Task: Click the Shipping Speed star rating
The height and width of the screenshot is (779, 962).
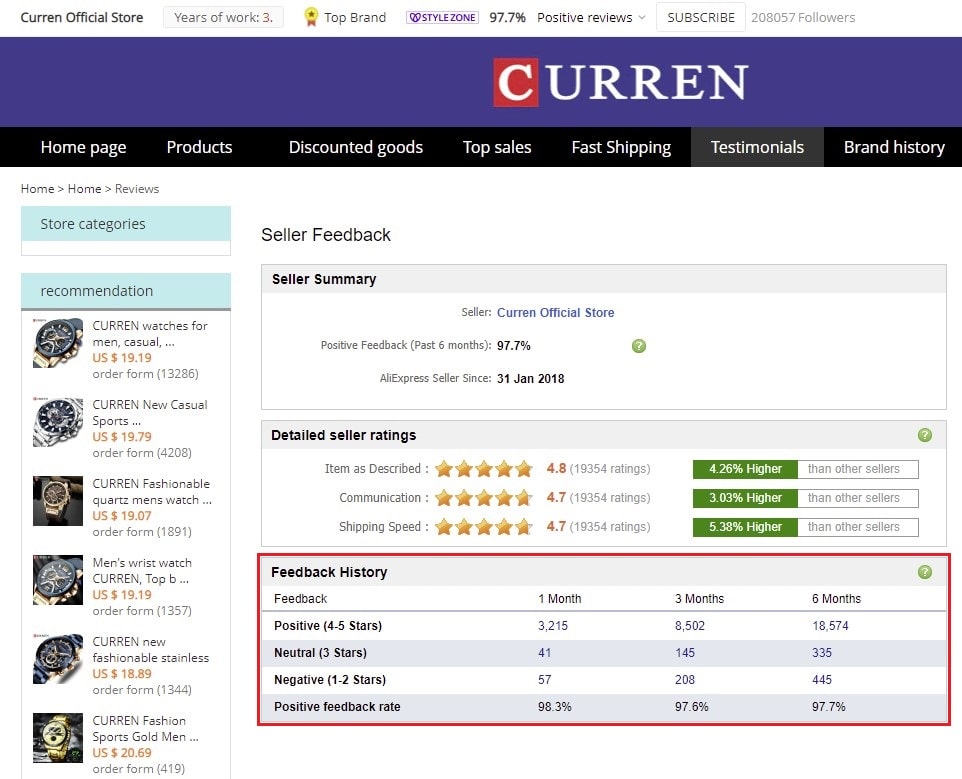Action: tap(483, 527)
